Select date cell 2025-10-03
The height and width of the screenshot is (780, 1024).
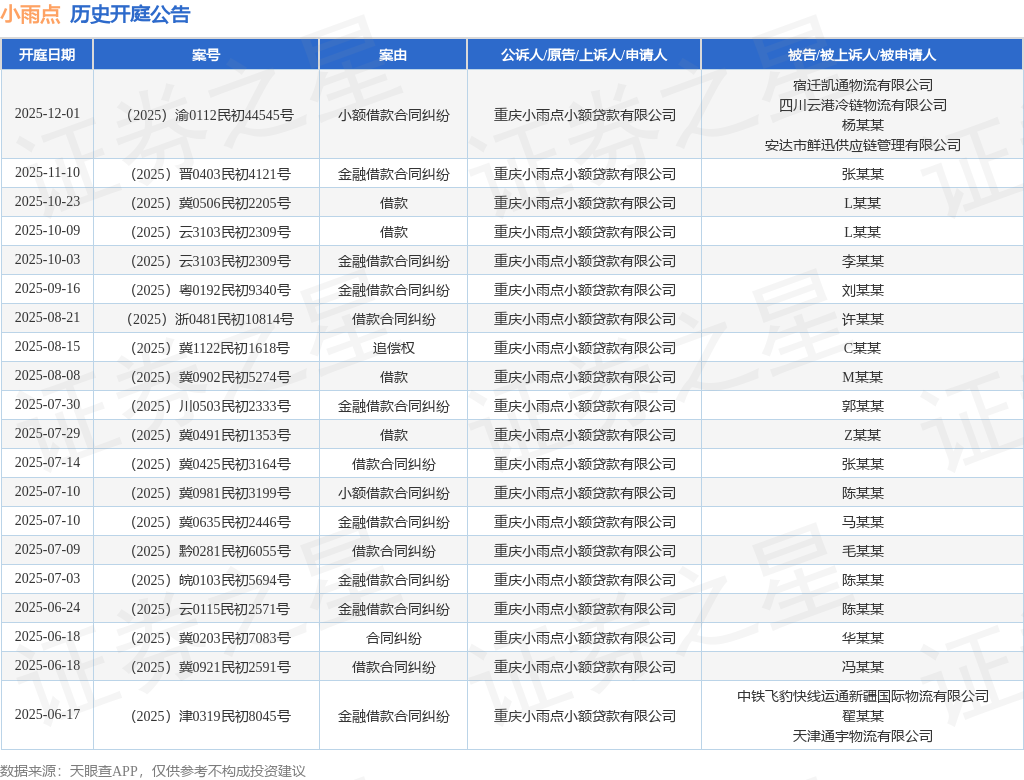[x=47, y=259]
